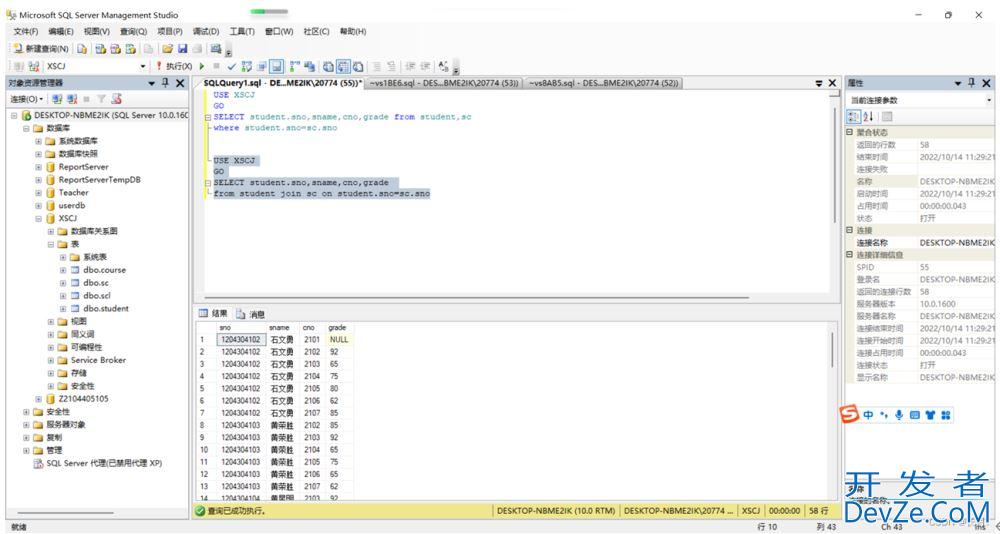
Task: Expand the dbo.course table node
Action: click(63, 271)
